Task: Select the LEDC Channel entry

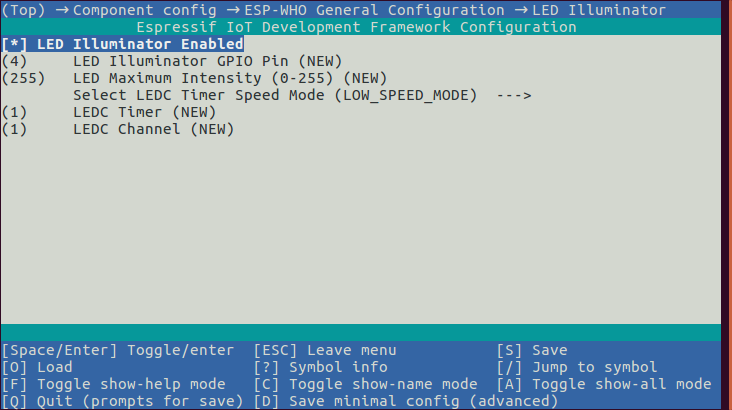Action: click(152, 129)
